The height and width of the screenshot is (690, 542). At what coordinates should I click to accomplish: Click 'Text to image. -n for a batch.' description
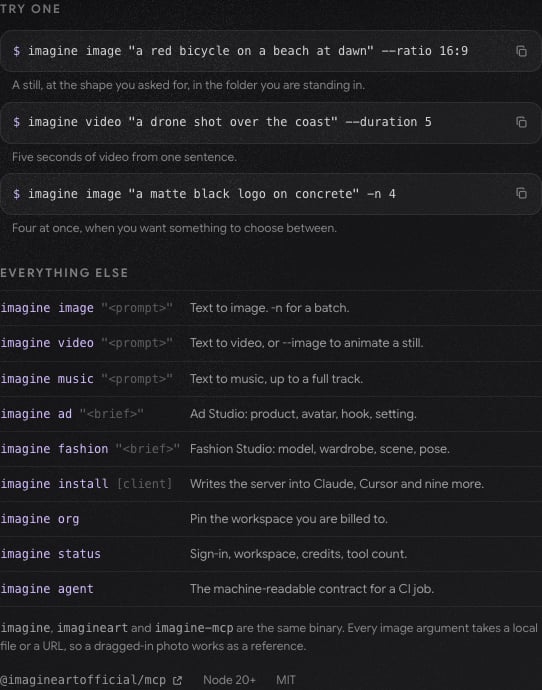click(x=270, y=308)
